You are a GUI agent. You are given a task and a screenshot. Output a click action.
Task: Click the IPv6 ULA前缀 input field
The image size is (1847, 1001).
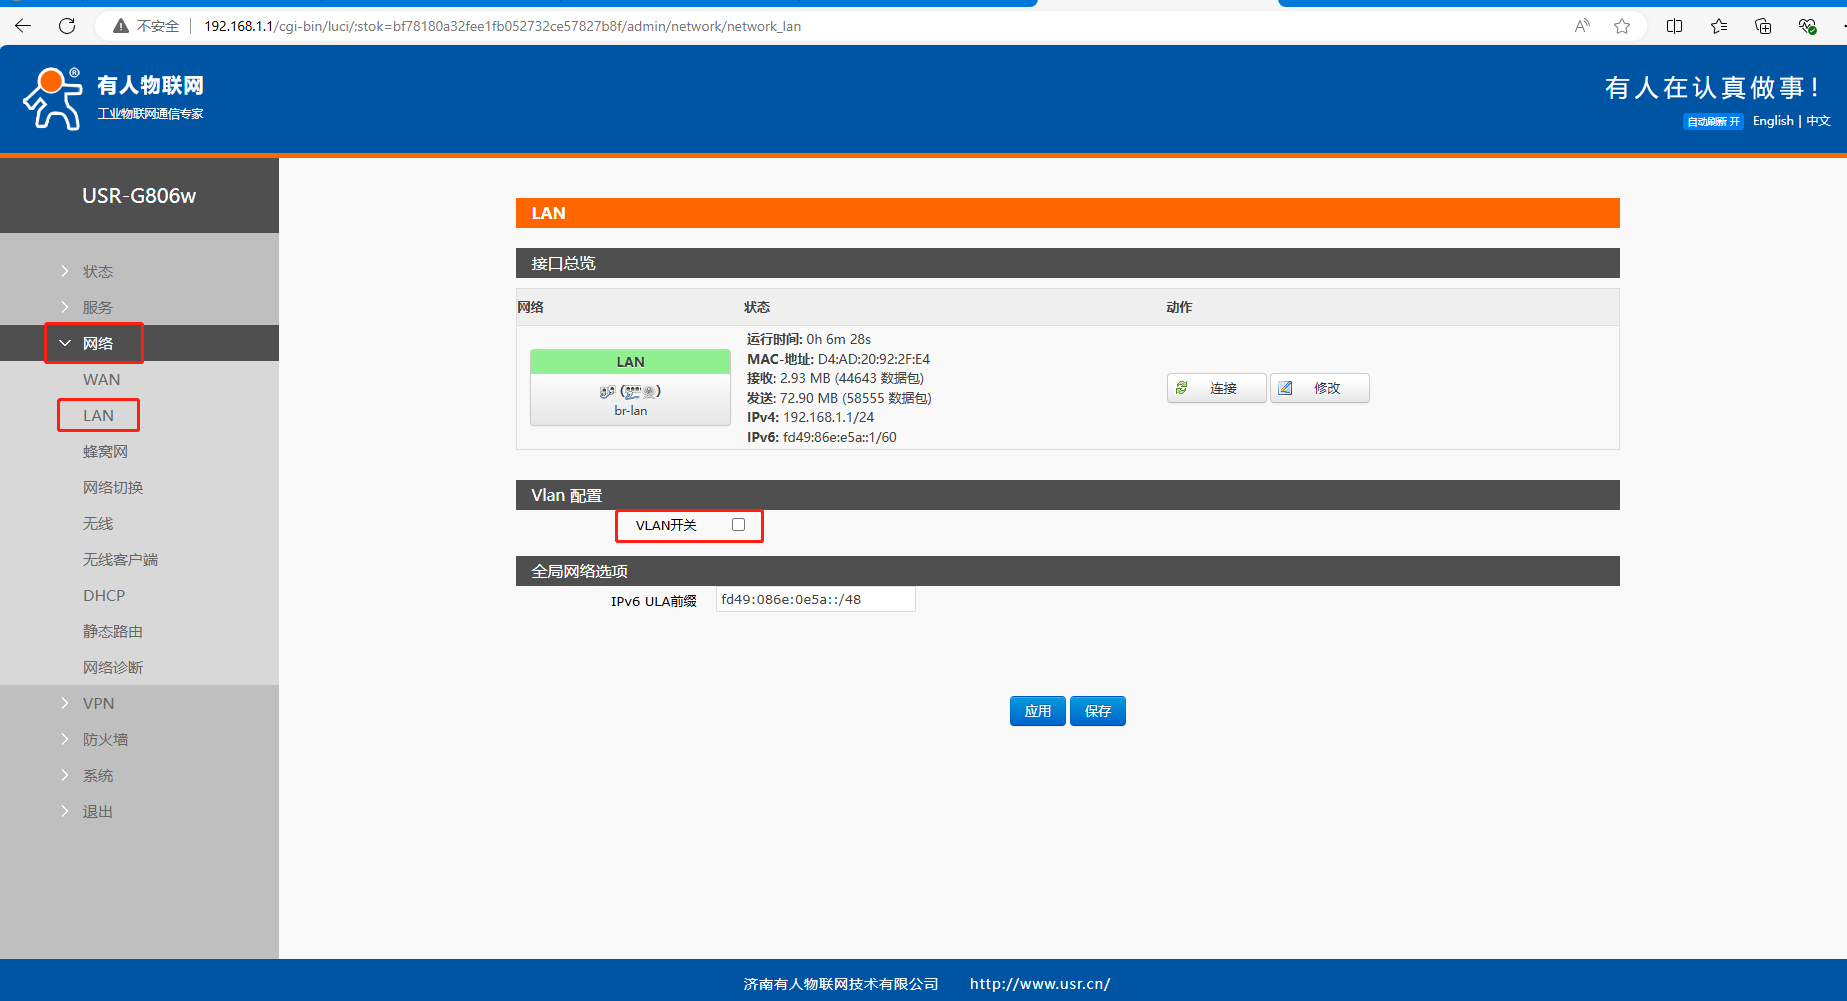(815, 600)
